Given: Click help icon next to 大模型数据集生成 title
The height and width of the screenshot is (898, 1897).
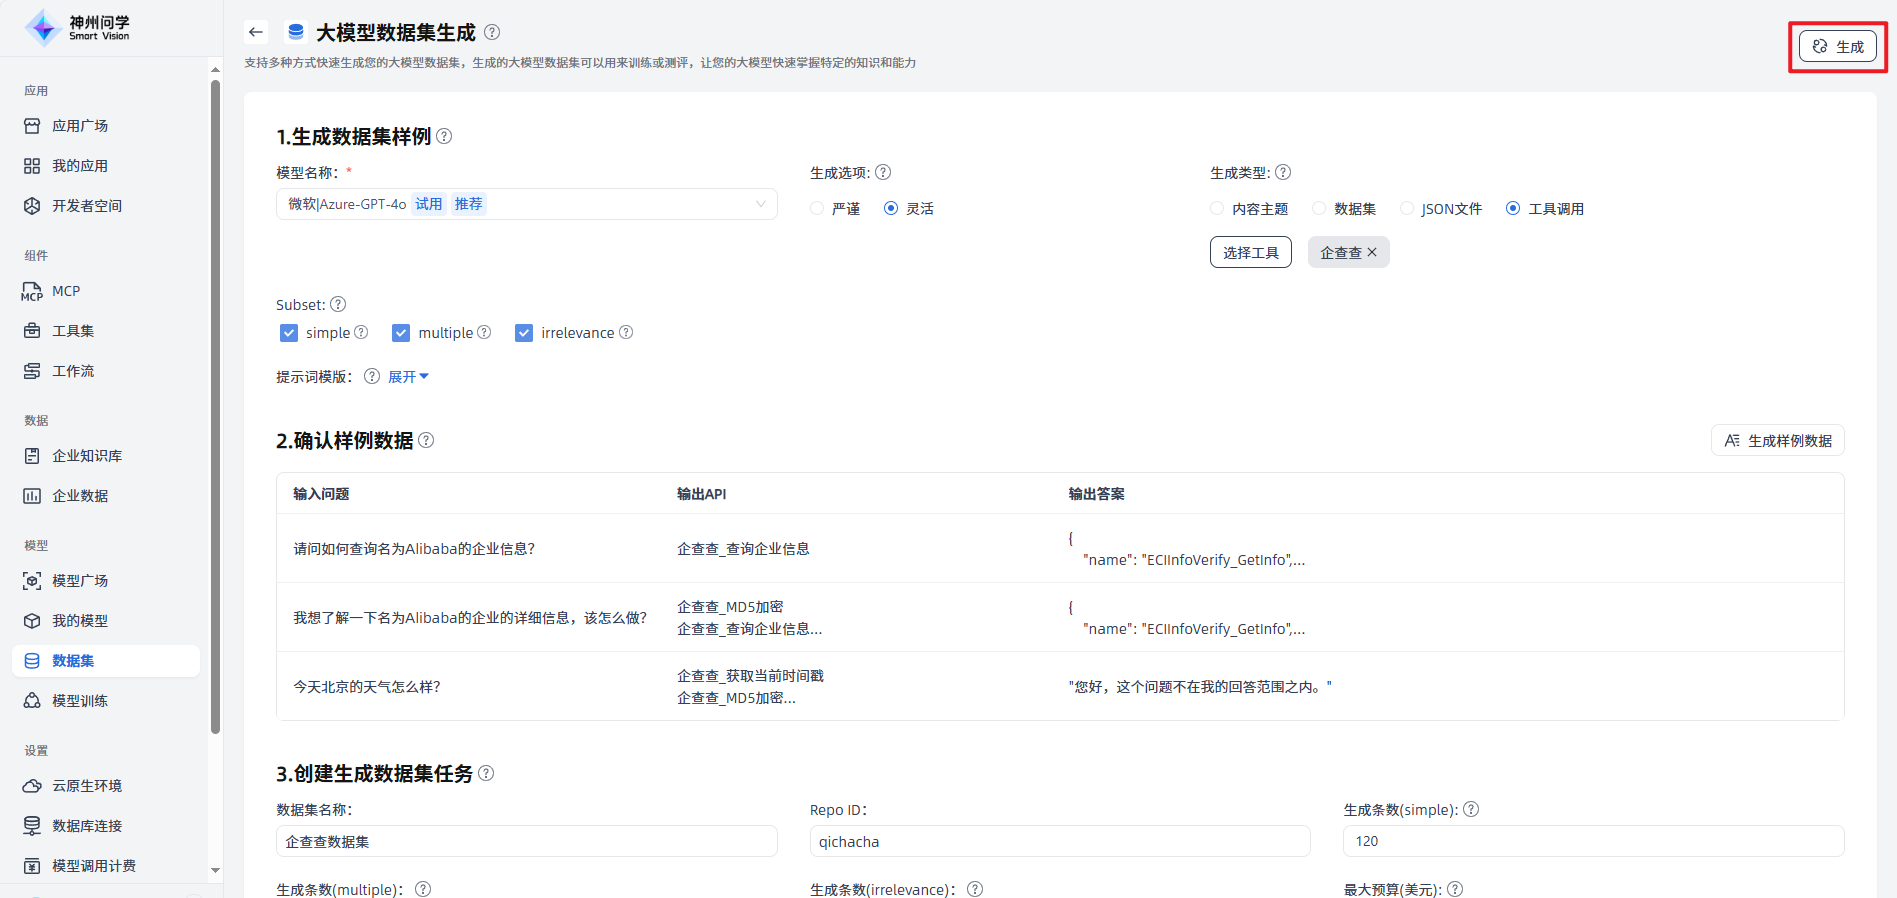Looking at the screenshot, I should coord(492,32).
